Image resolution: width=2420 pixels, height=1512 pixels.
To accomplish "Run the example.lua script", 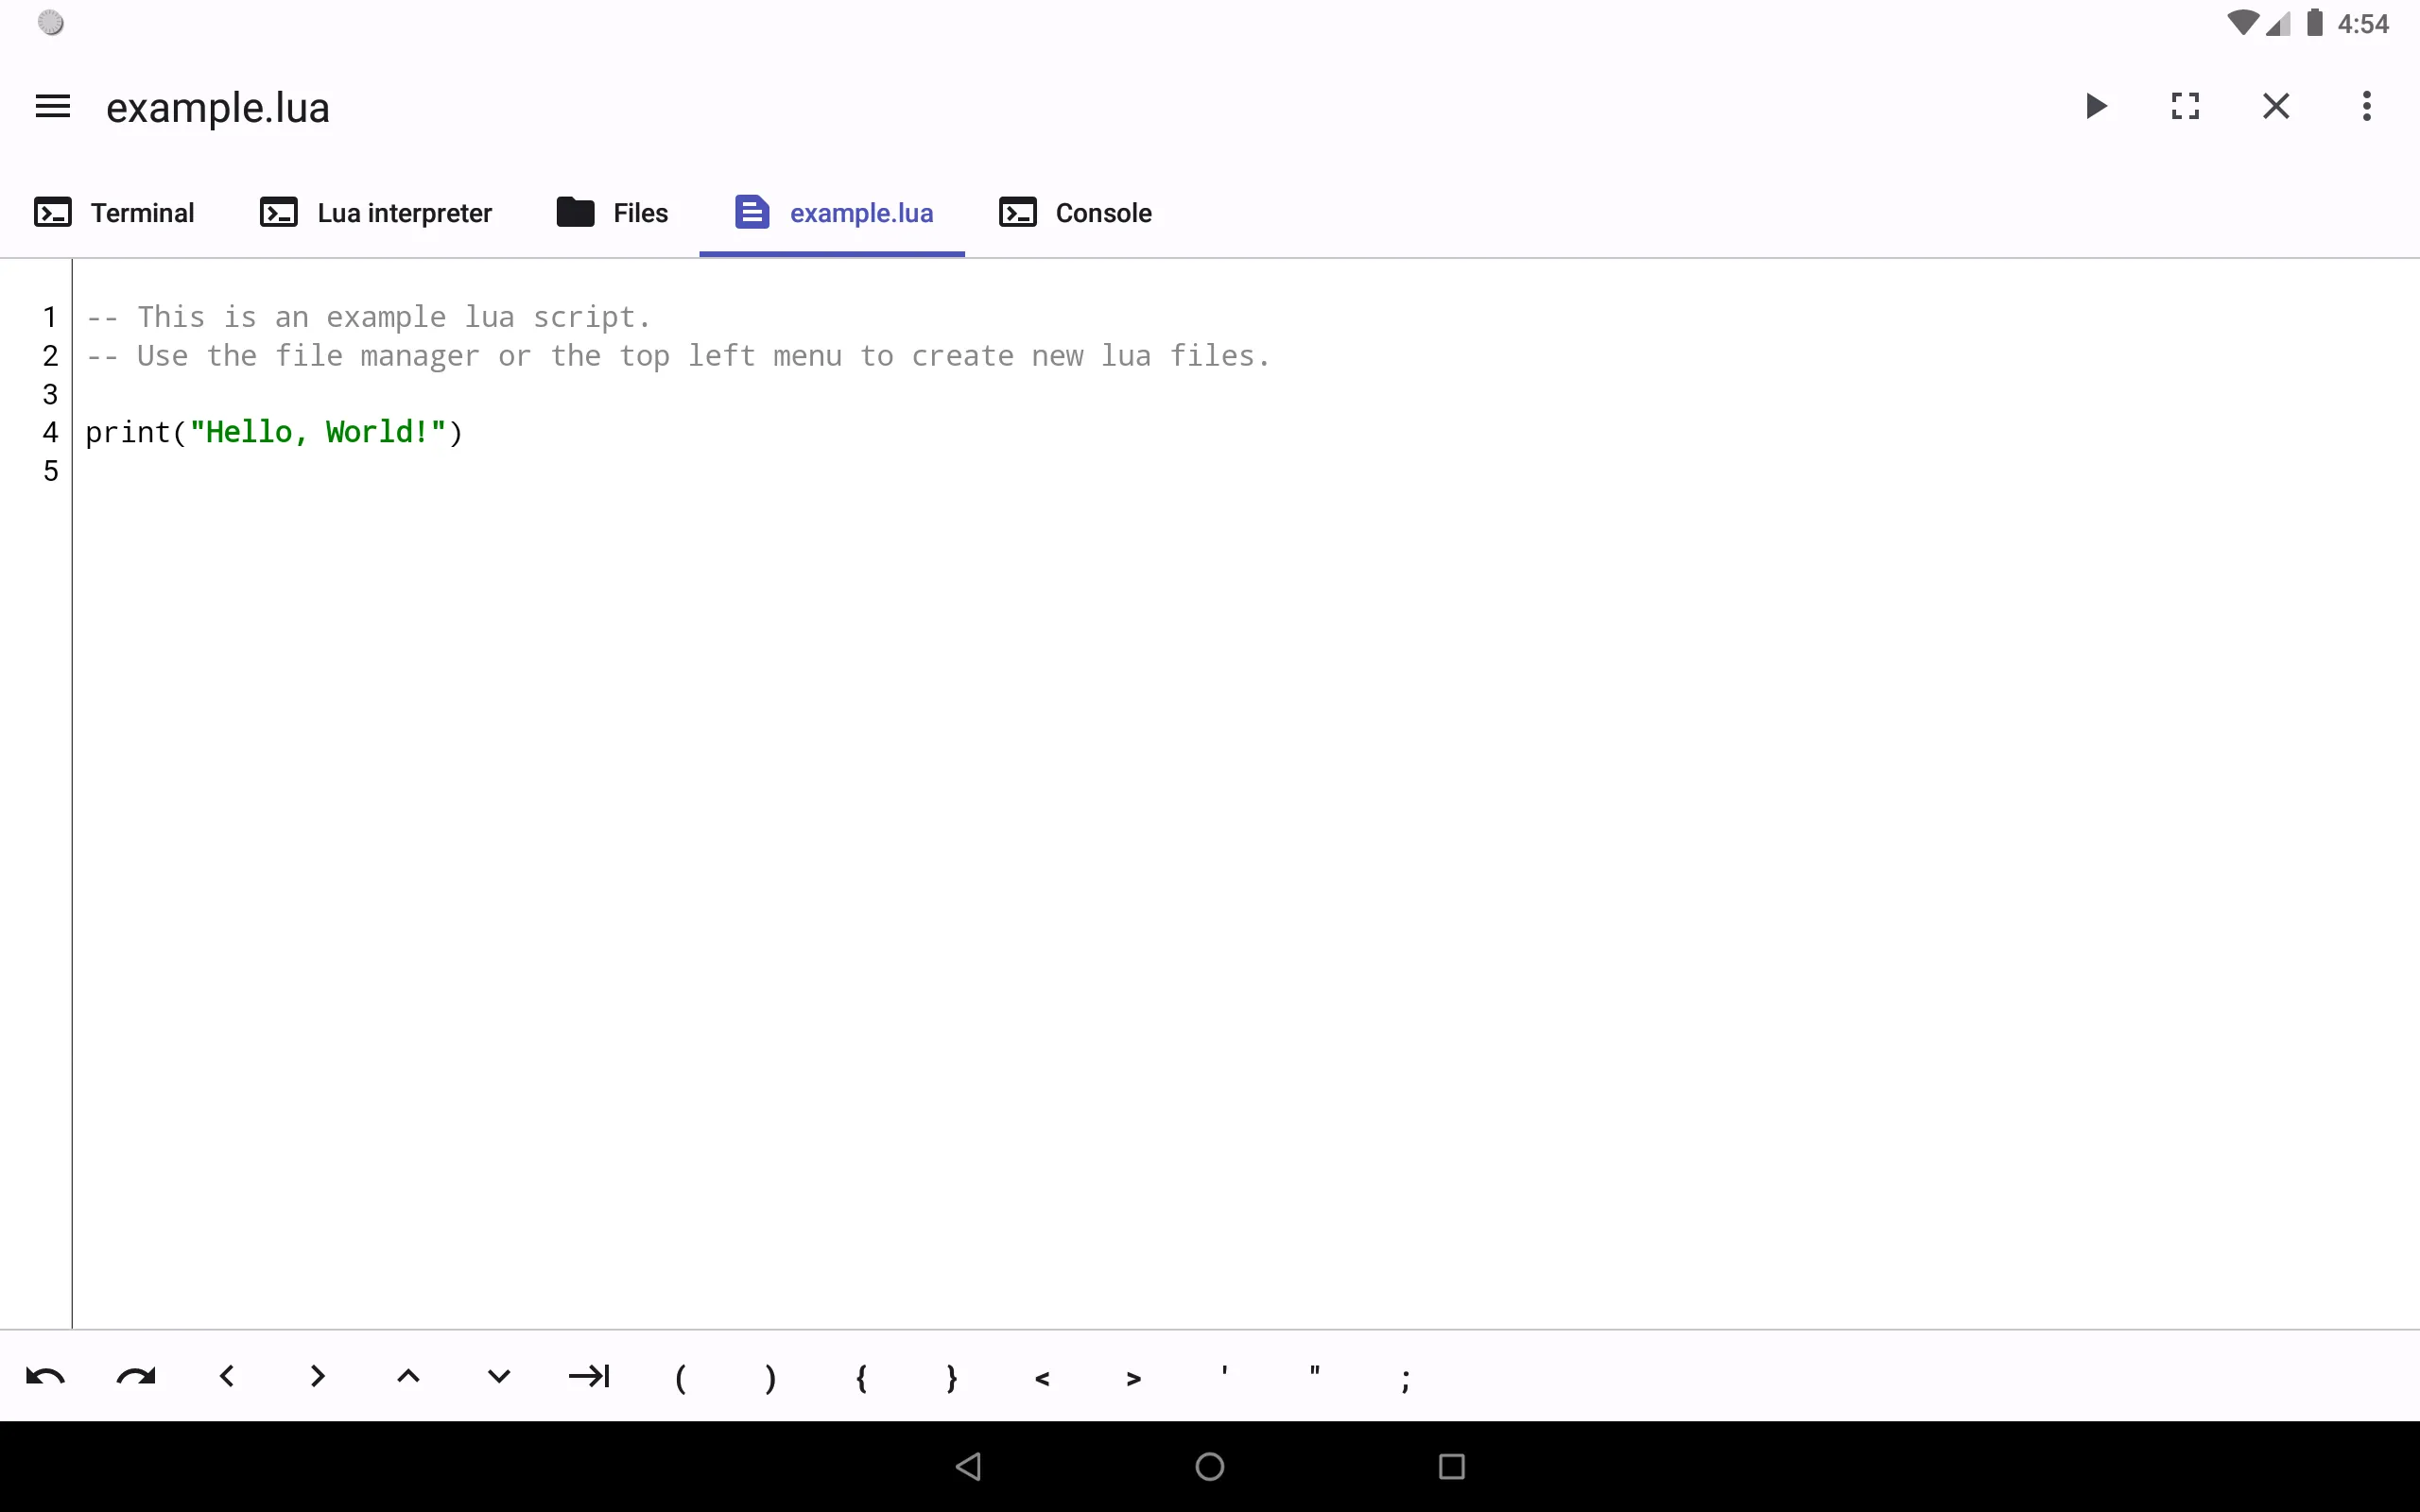I will (2095, 106).
